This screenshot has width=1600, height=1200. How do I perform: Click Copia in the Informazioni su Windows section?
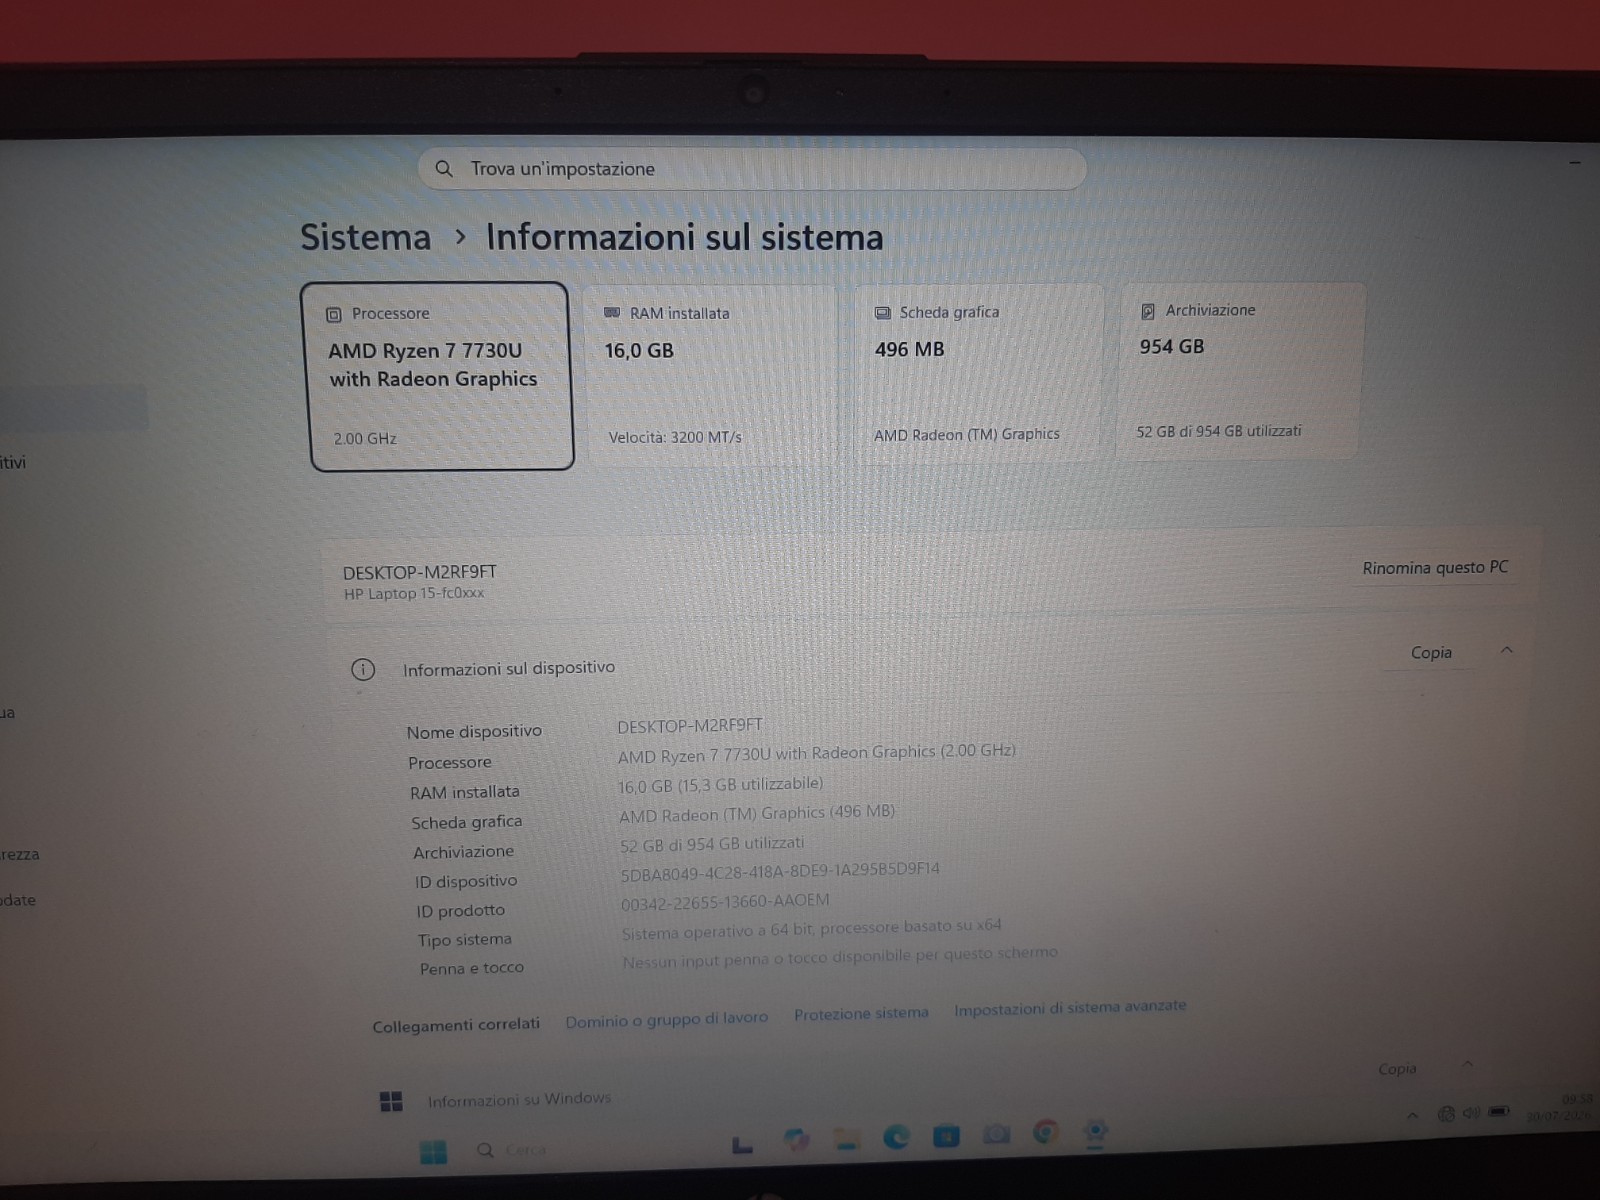tap(1397, 1068)
